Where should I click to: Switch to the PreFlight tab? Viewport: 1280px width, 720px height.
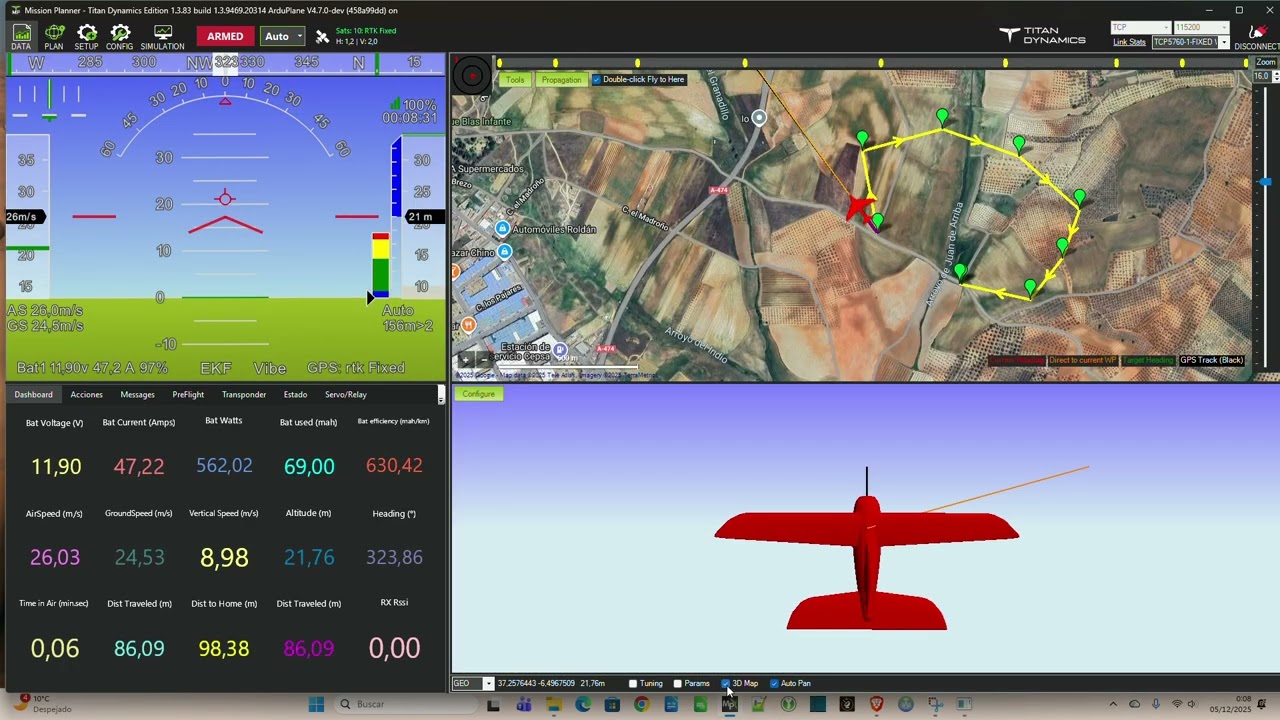coord(188,395)
